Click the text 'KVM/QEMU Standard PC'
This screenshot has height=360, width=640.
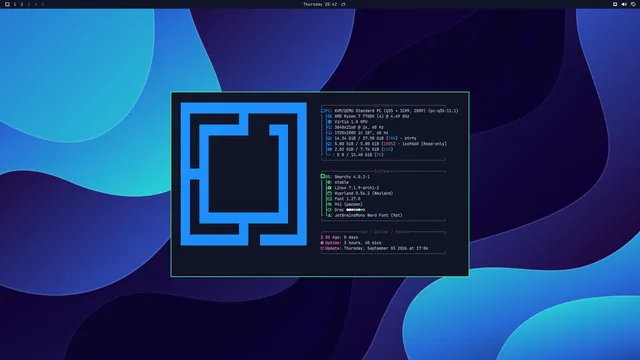[x=358, y=111]
